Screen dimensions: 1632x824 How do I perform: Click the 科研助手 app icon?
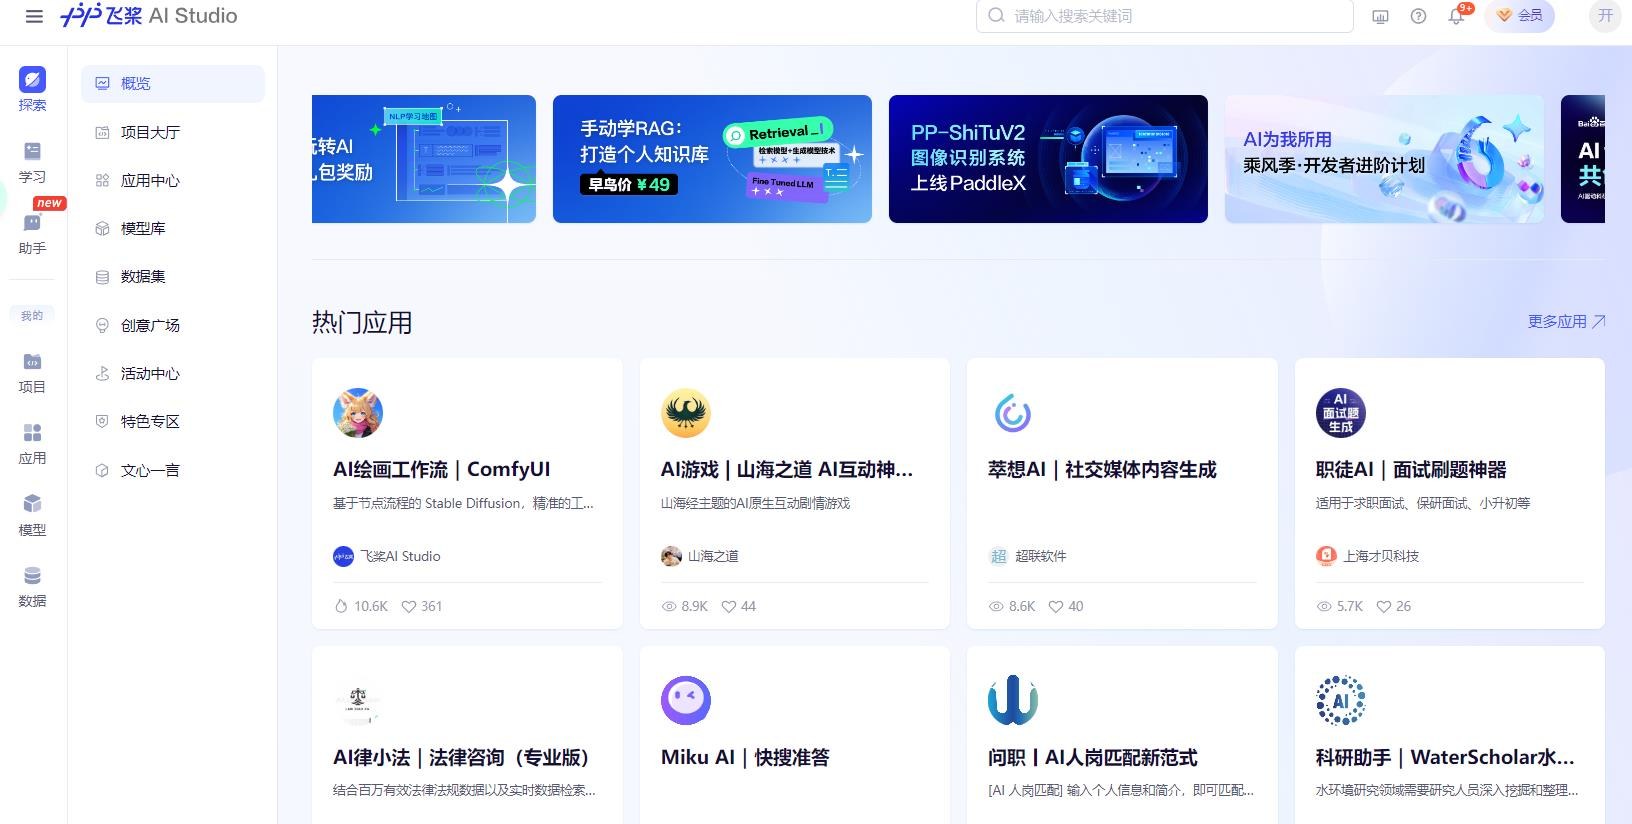point(1341,700)
